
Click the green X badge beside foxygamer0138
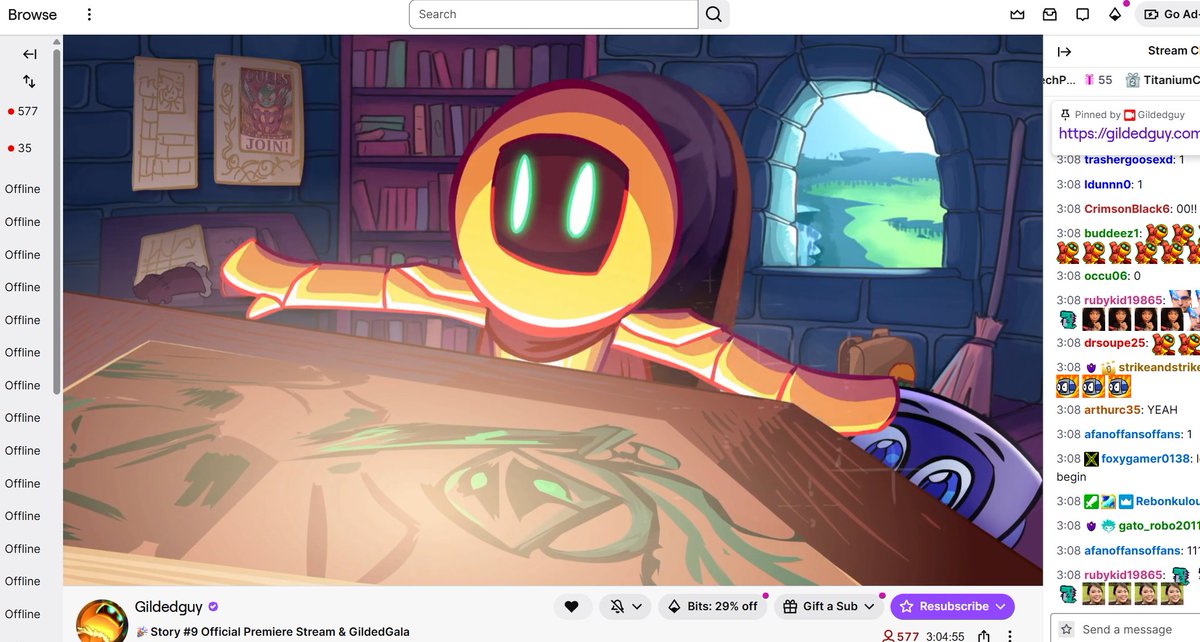coord(1091,459)
